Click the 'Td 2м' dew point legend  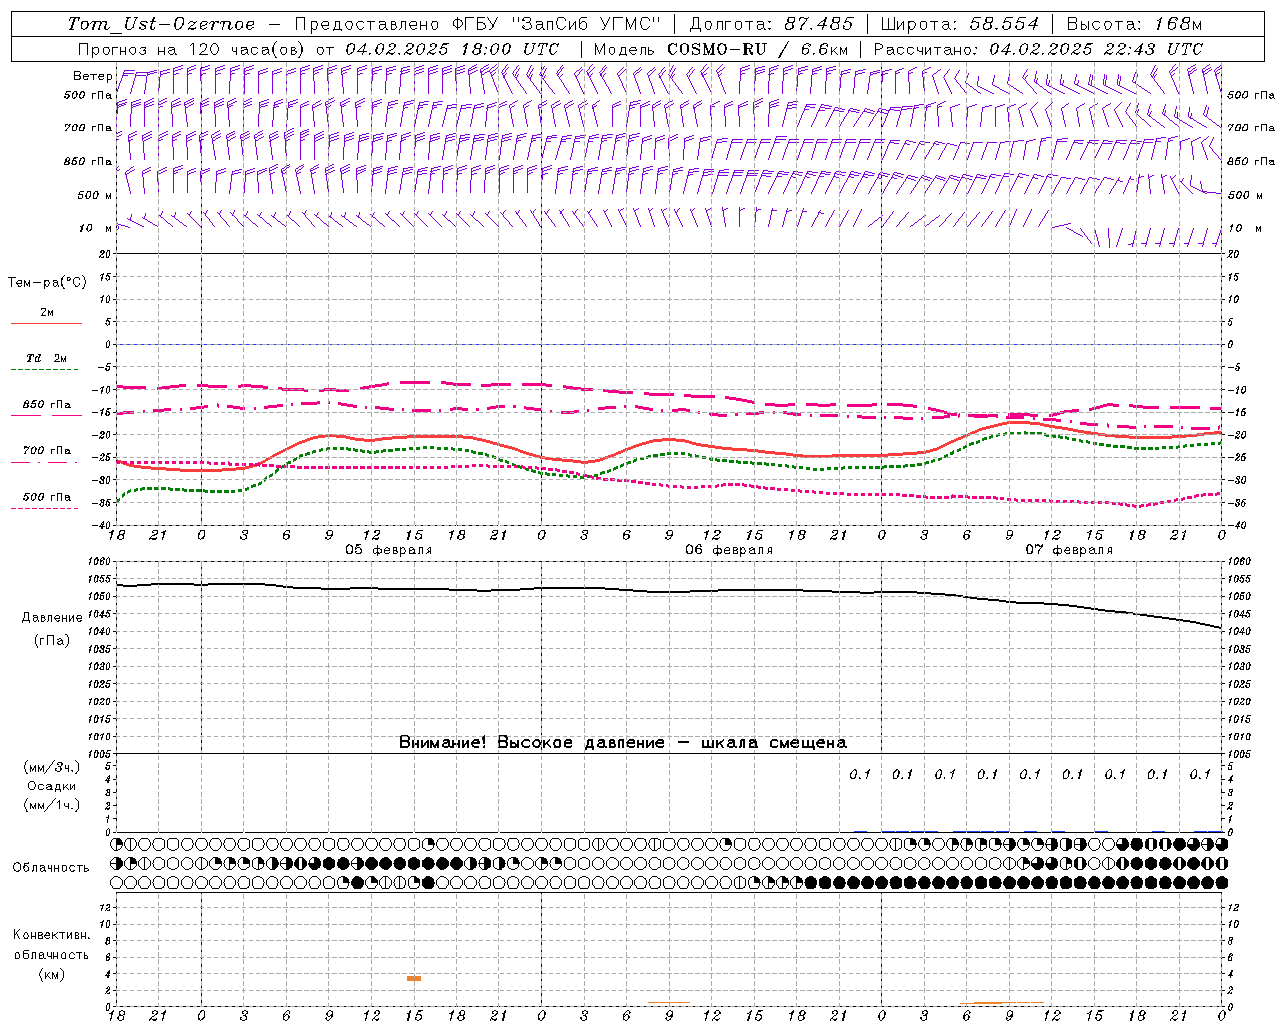(x=47, y=358)
